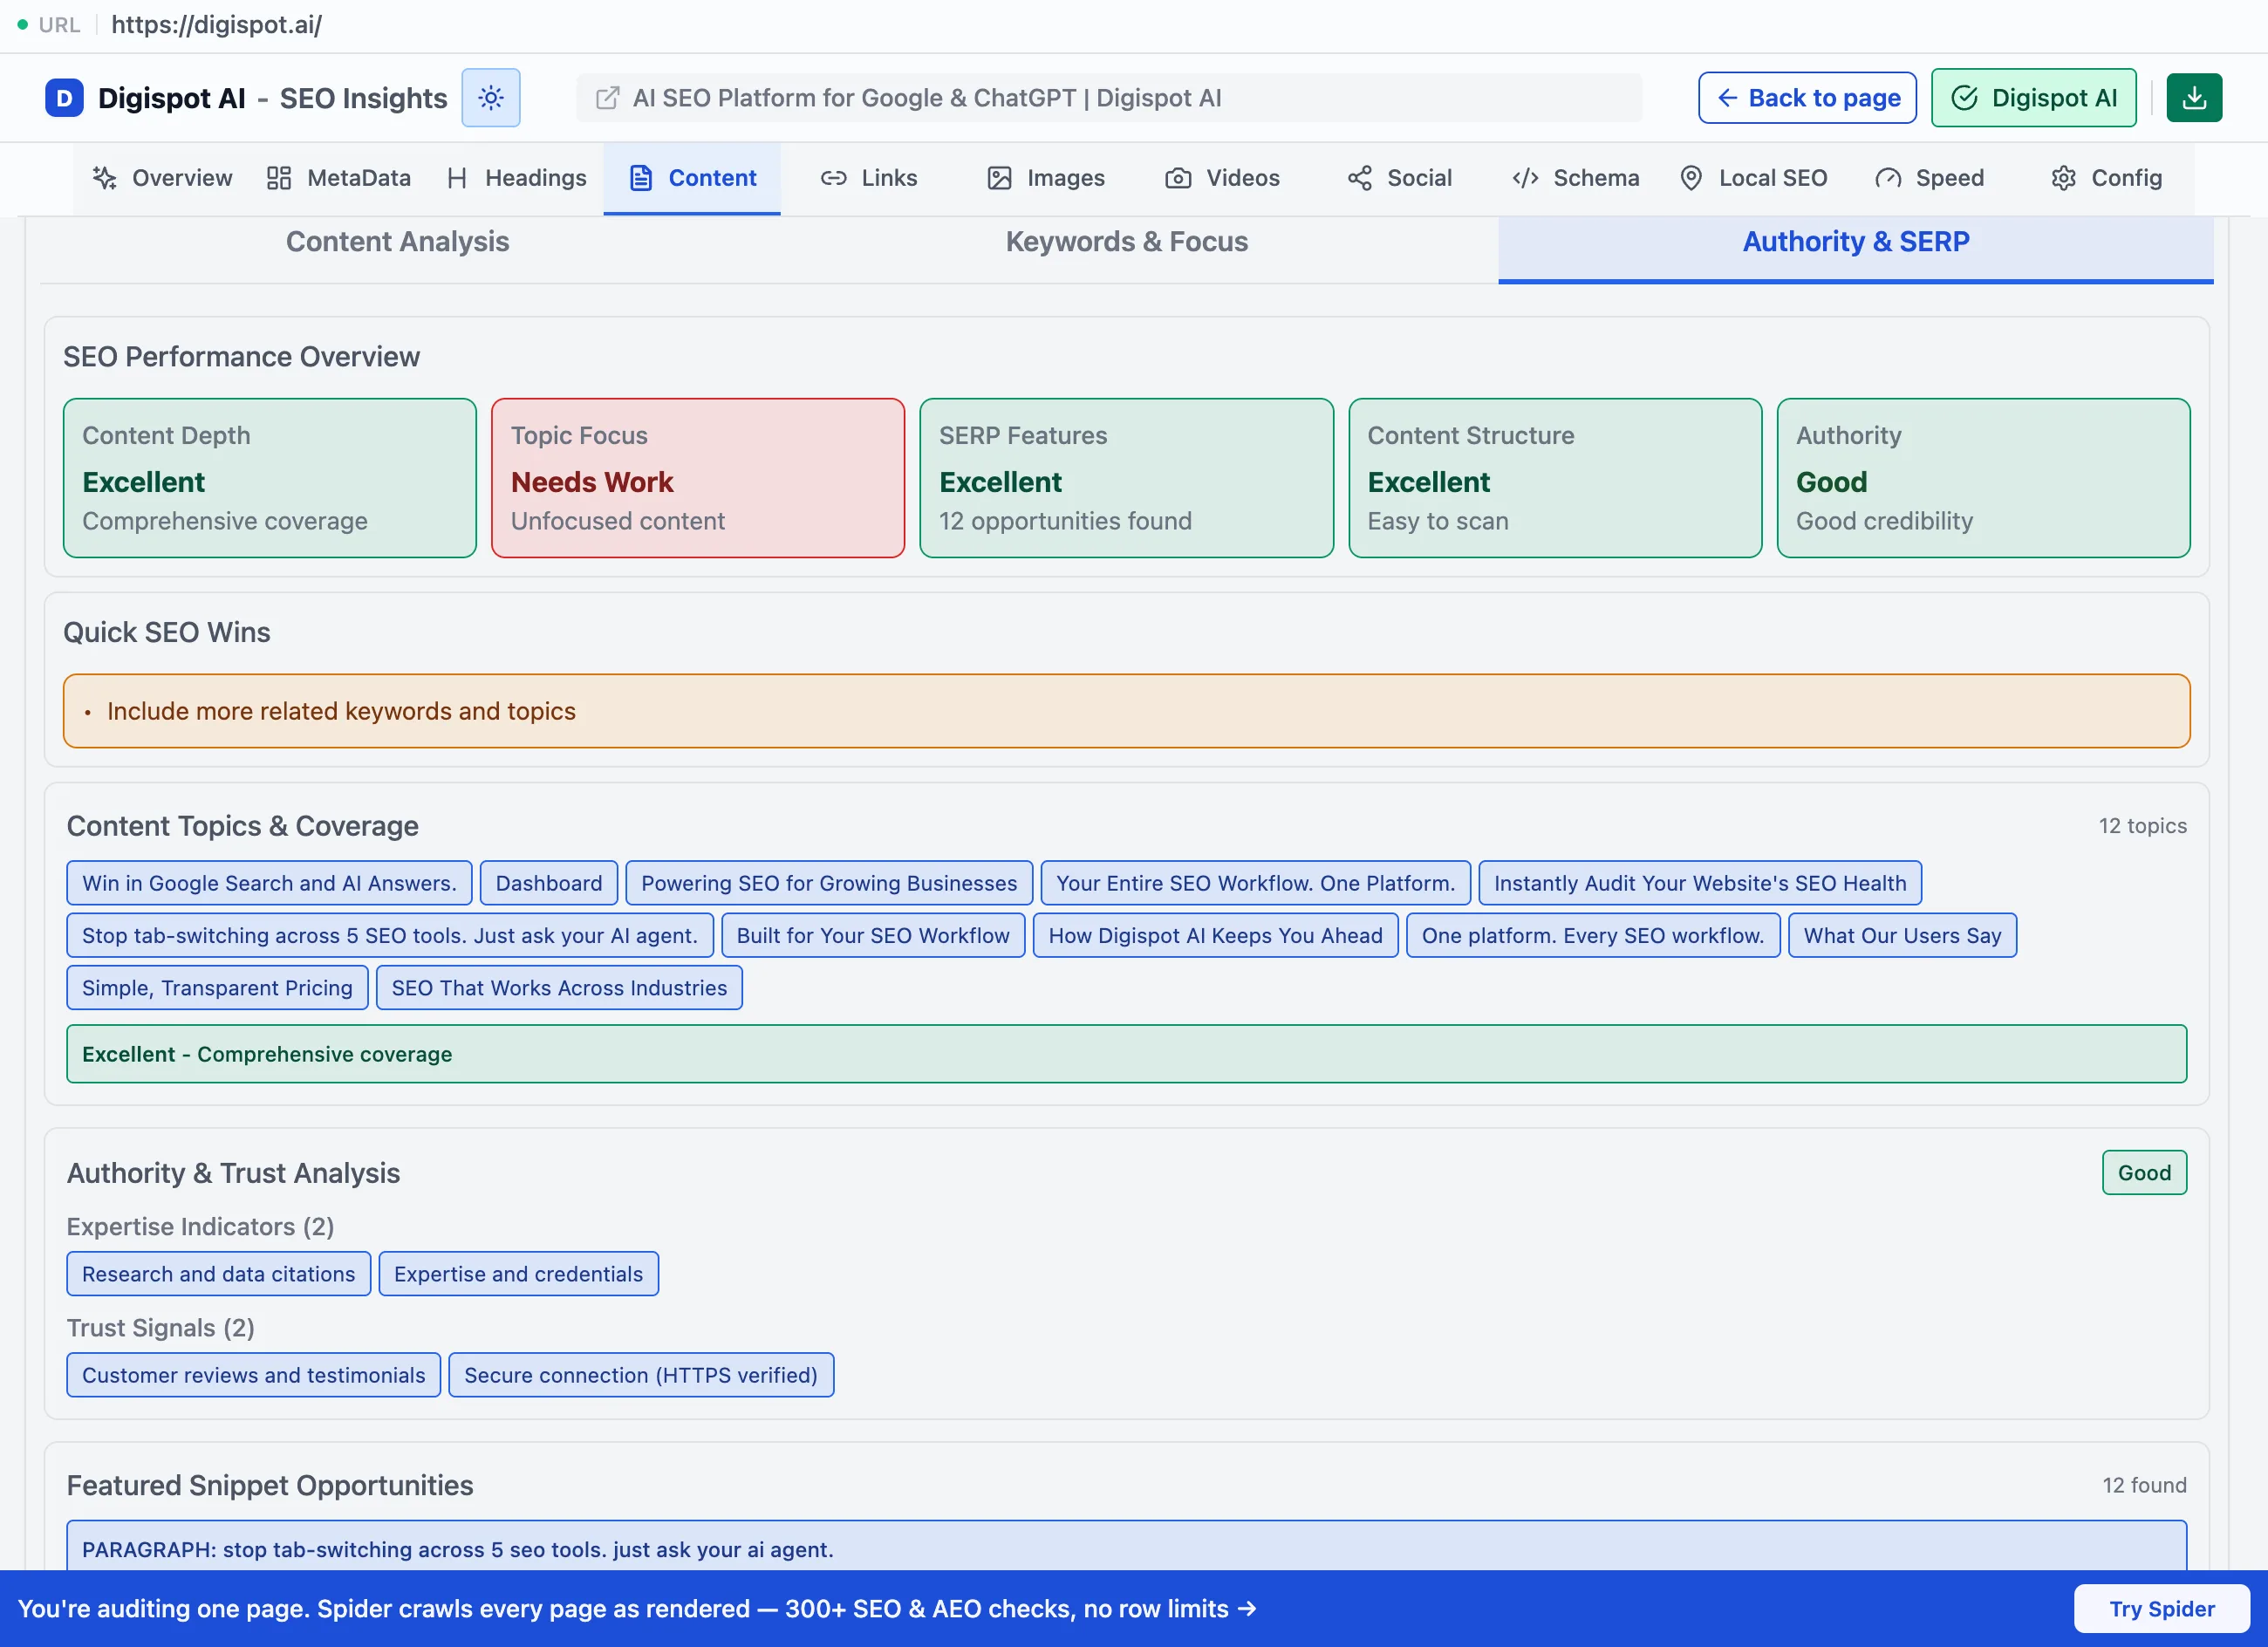
Task: Click 'Your Entire SEO Workflow. One Platform.' tag
Action: coord(1256,883)
